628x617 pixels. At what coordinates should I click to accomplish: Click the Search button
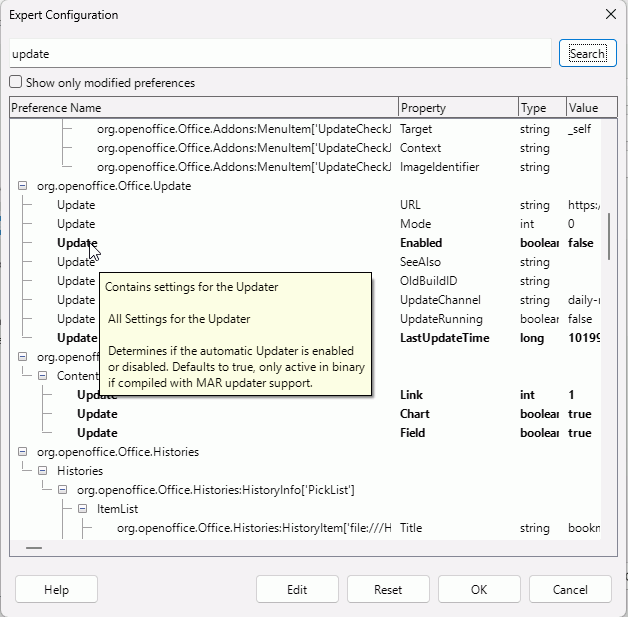[587, 54]
